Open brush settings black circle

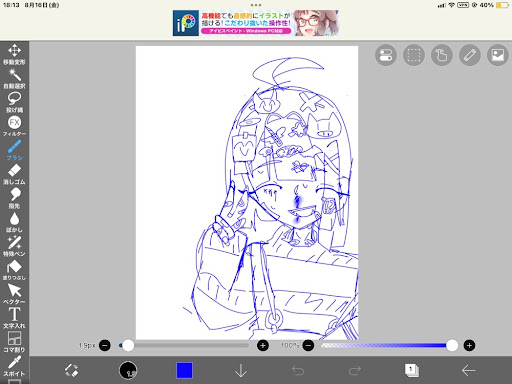128,370
